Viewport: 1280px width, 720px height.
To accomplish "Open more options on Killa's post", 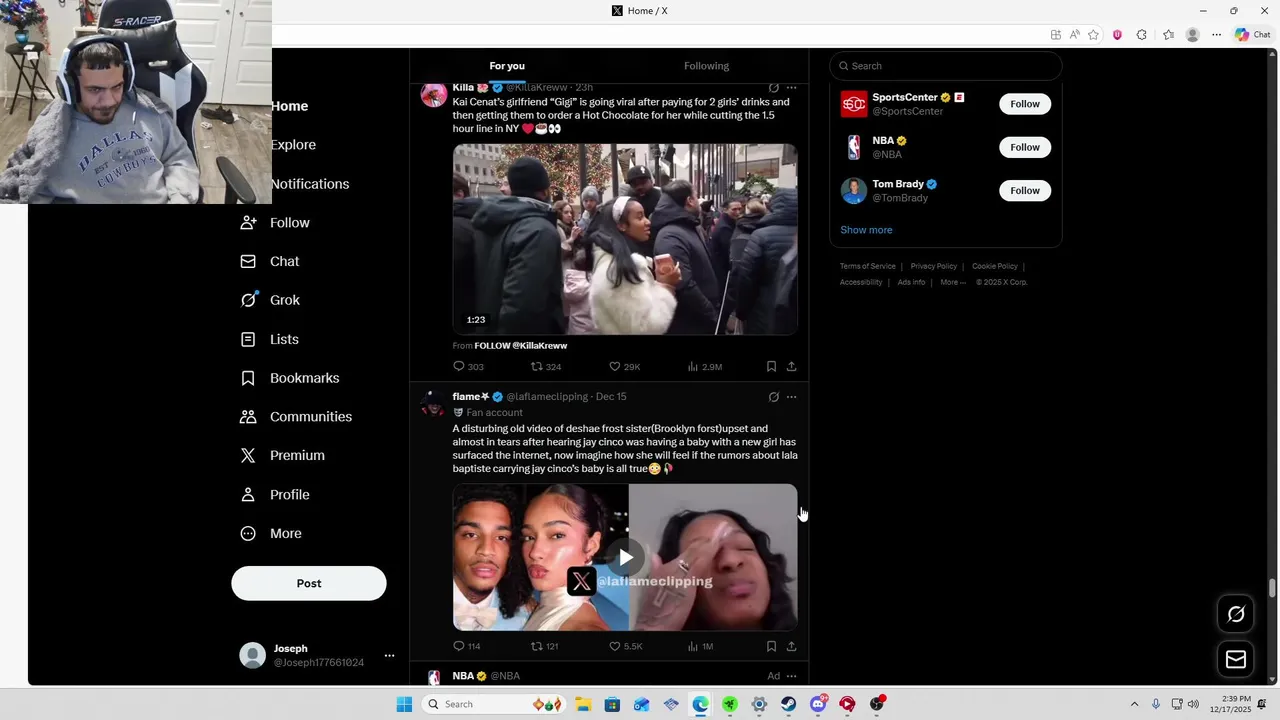I will (791, 88).
